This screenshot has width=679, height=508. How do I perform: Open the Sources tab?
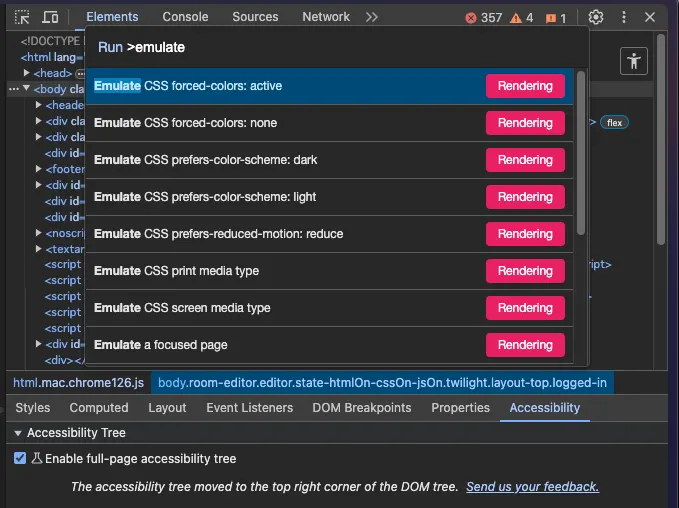(x=255, y=17)
